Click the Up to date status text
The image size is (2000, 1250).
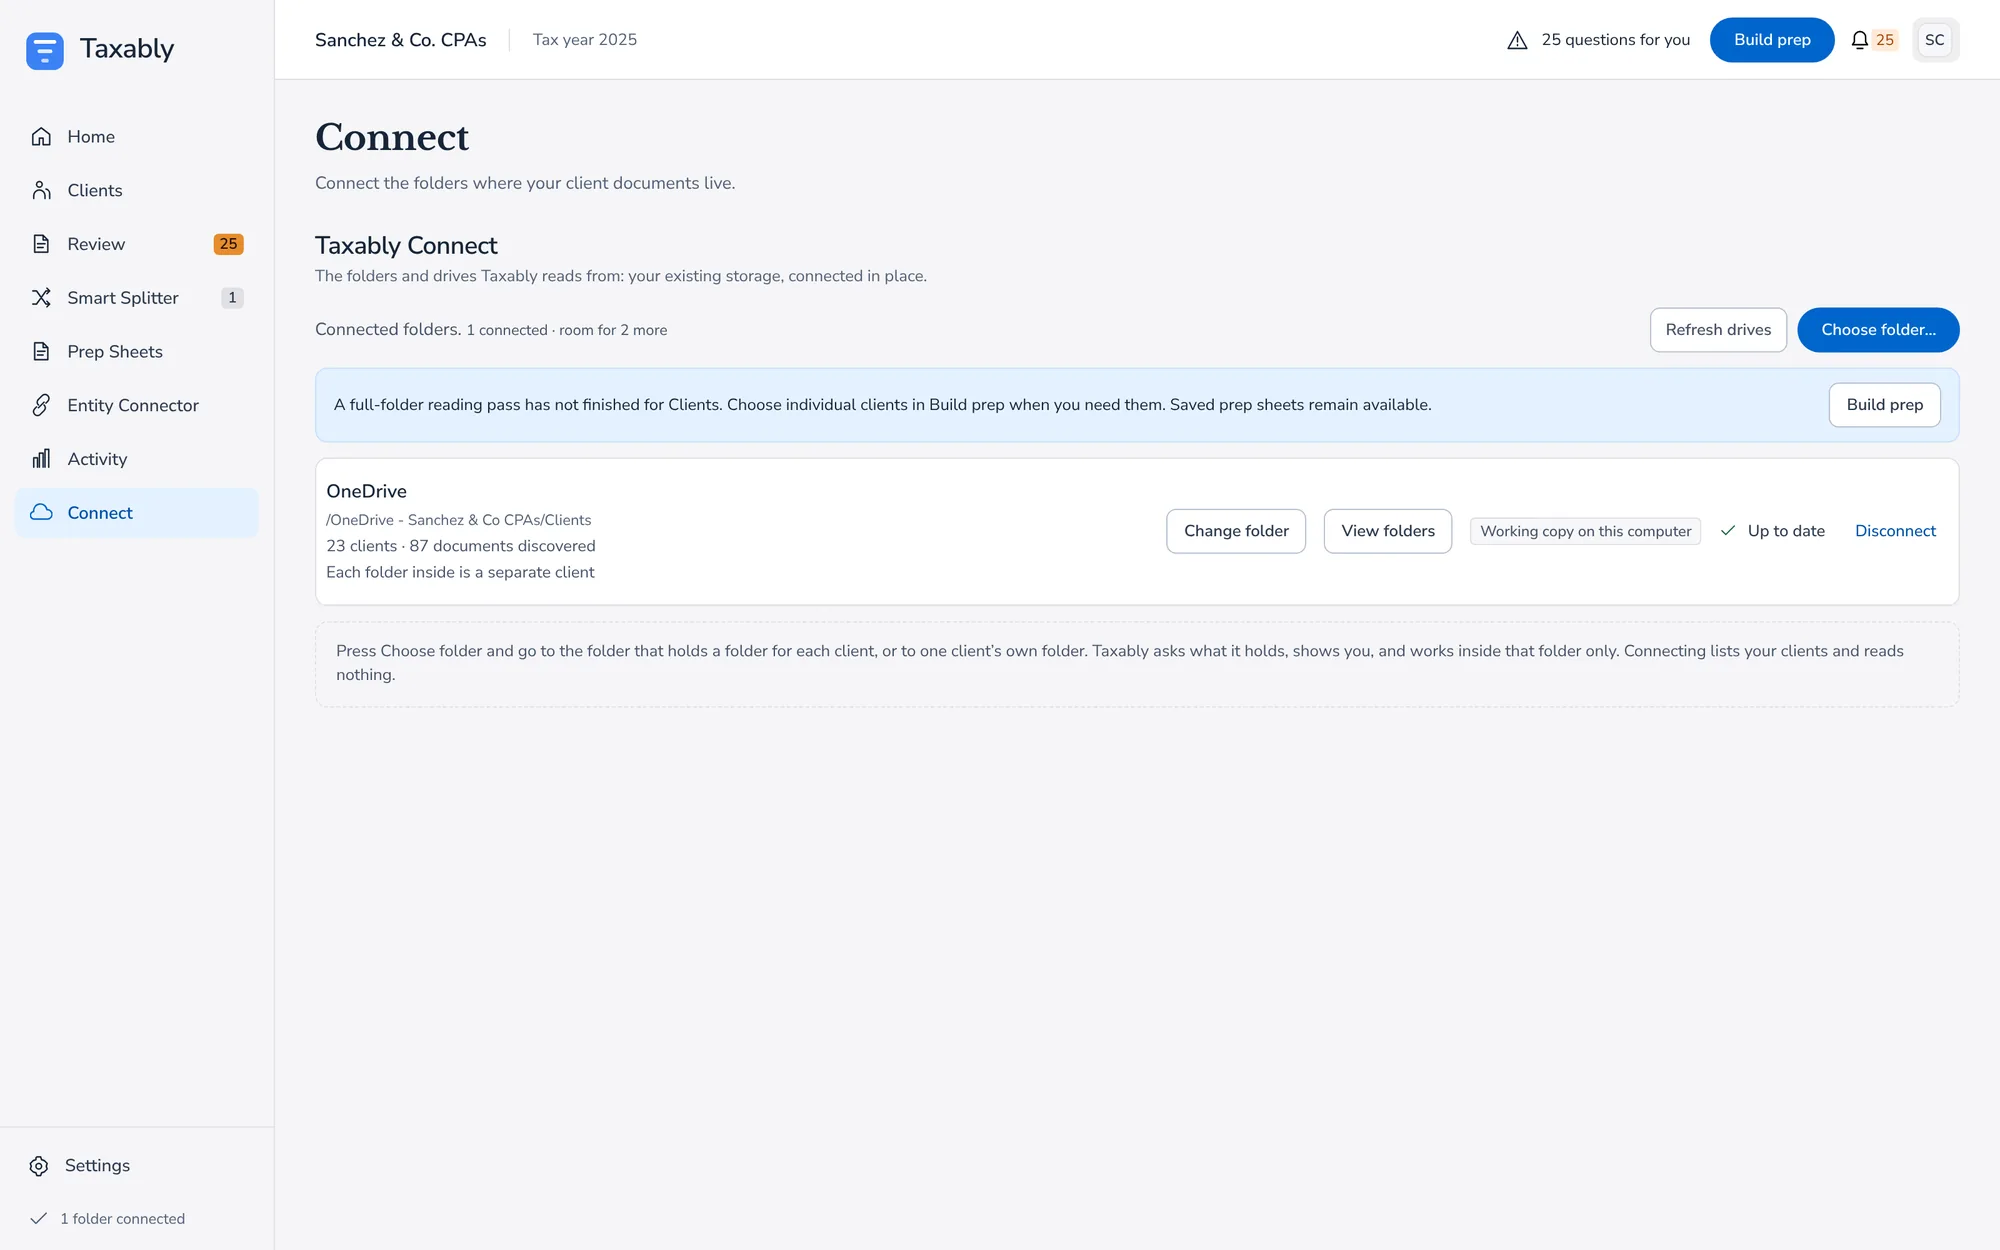(1786, 531)
